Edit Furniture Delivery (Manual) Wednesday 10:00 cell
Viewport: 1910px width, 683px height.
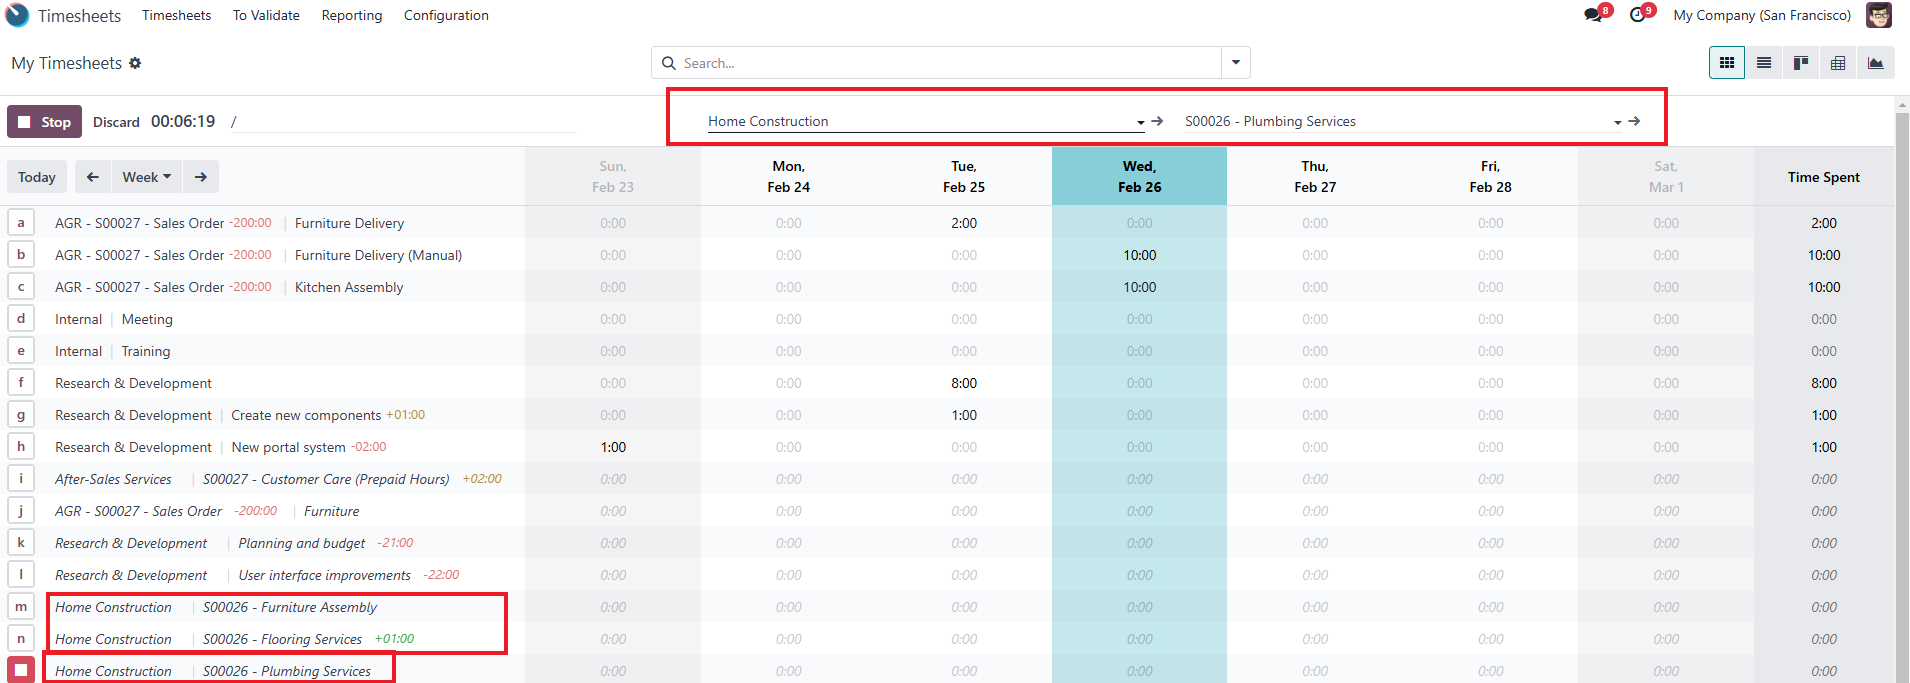(x=1140, y=255)
